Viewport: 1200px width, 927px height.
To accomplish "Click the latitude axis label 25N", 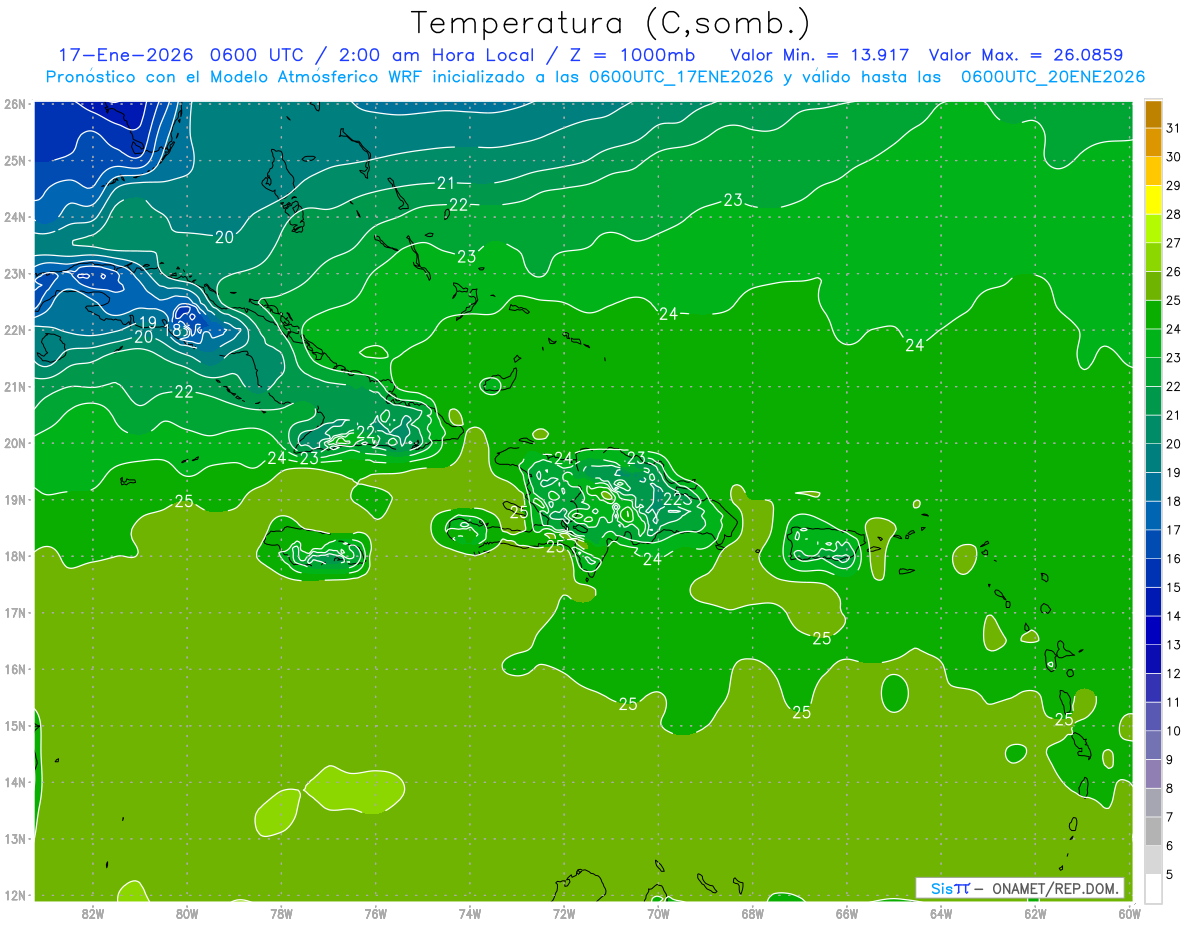I will 15,160.
